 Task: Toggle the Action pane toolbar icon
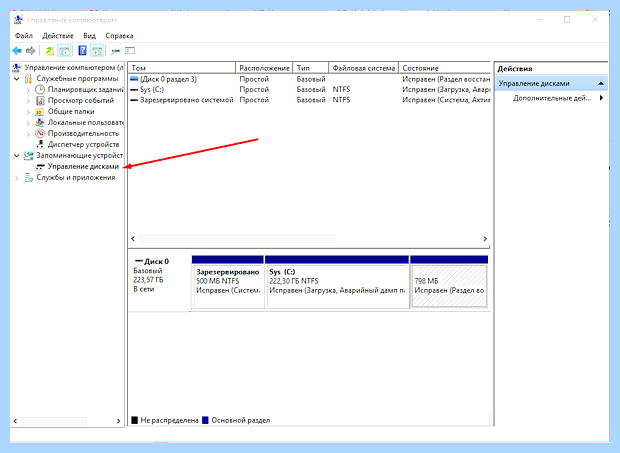pos(97,51)
